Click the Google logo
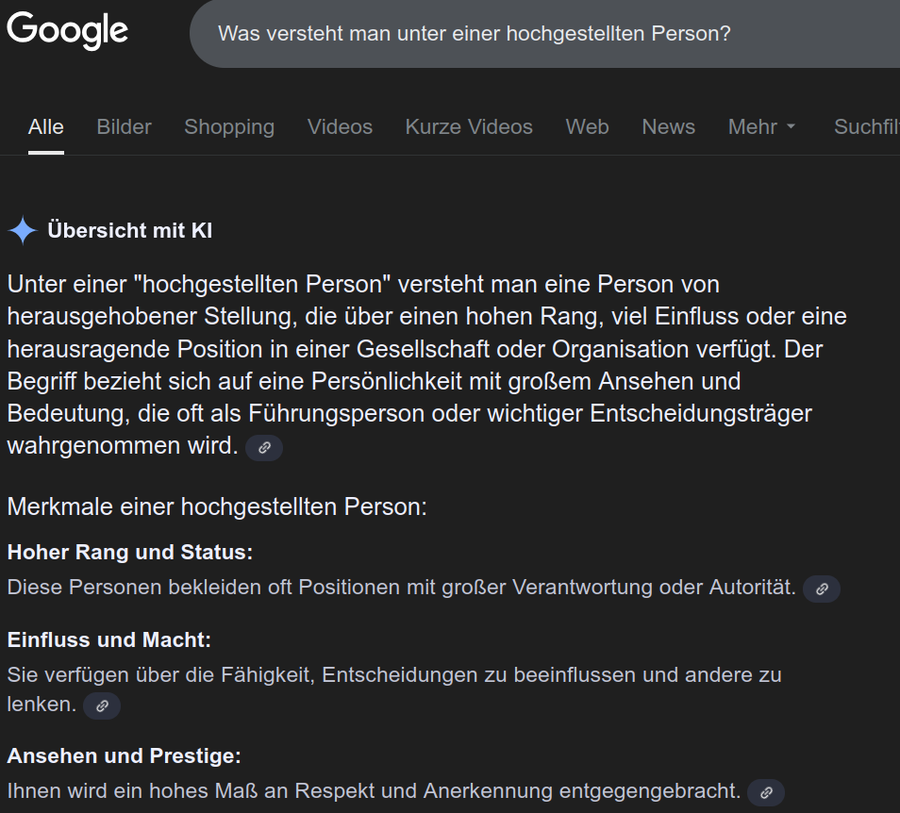 (x=67, y=30)
